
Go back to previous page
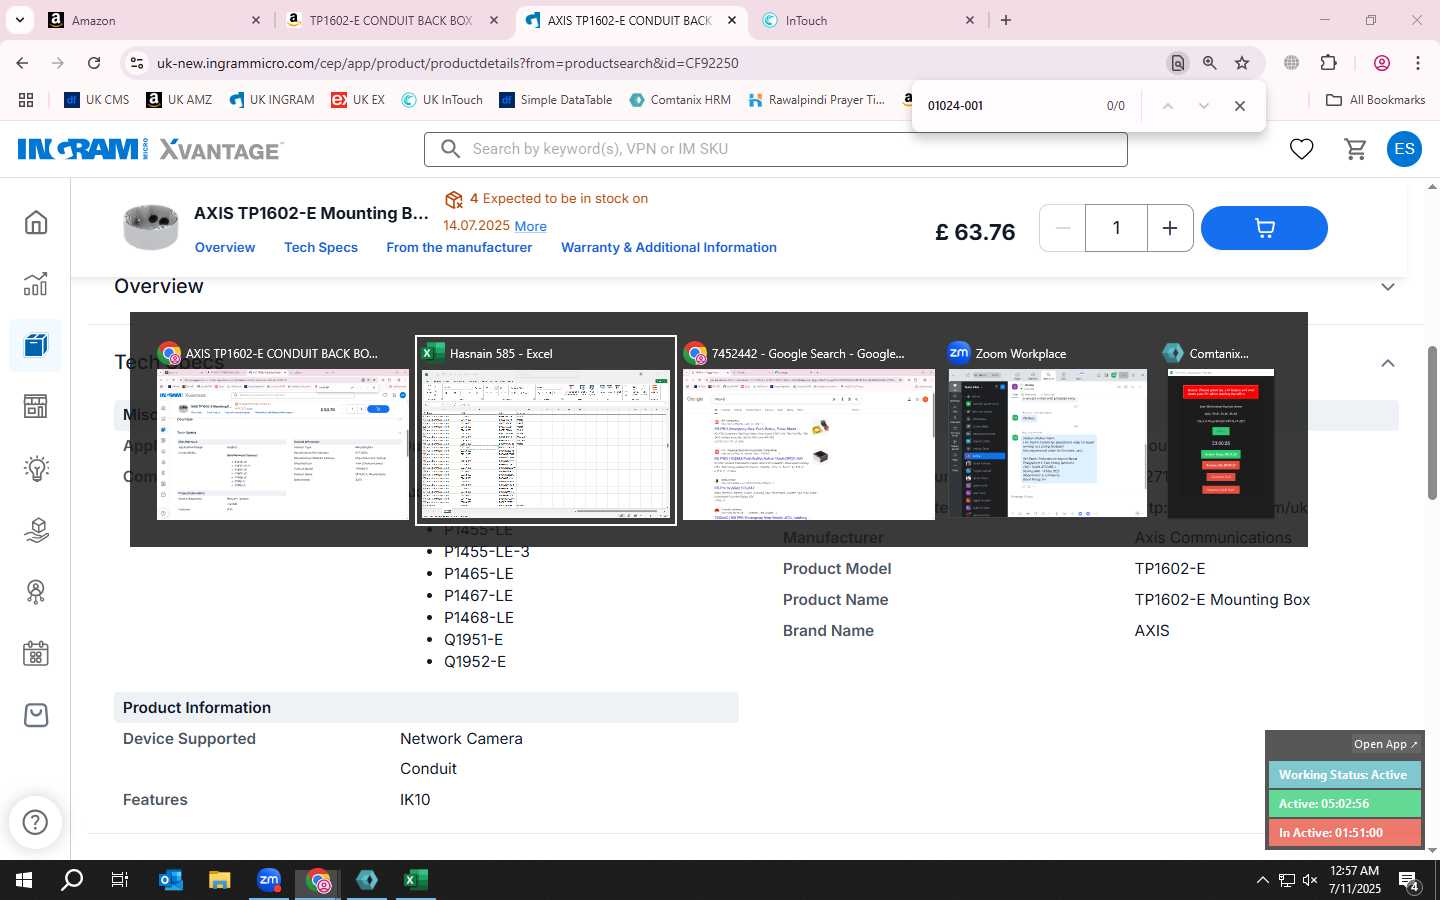point(22,63)
